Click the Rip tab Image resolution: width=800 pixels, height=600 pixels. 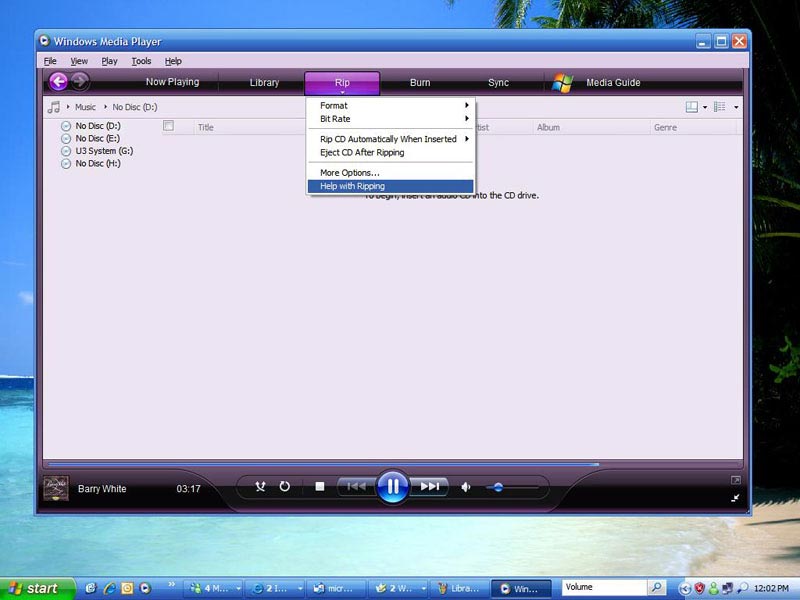click(x=342, y=83)
